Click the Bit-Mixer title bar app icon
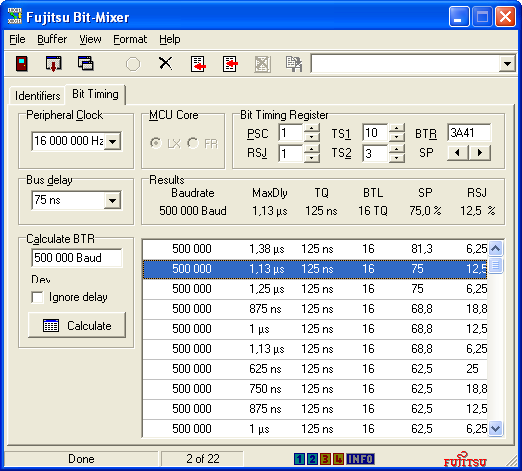 pos(15,16)
